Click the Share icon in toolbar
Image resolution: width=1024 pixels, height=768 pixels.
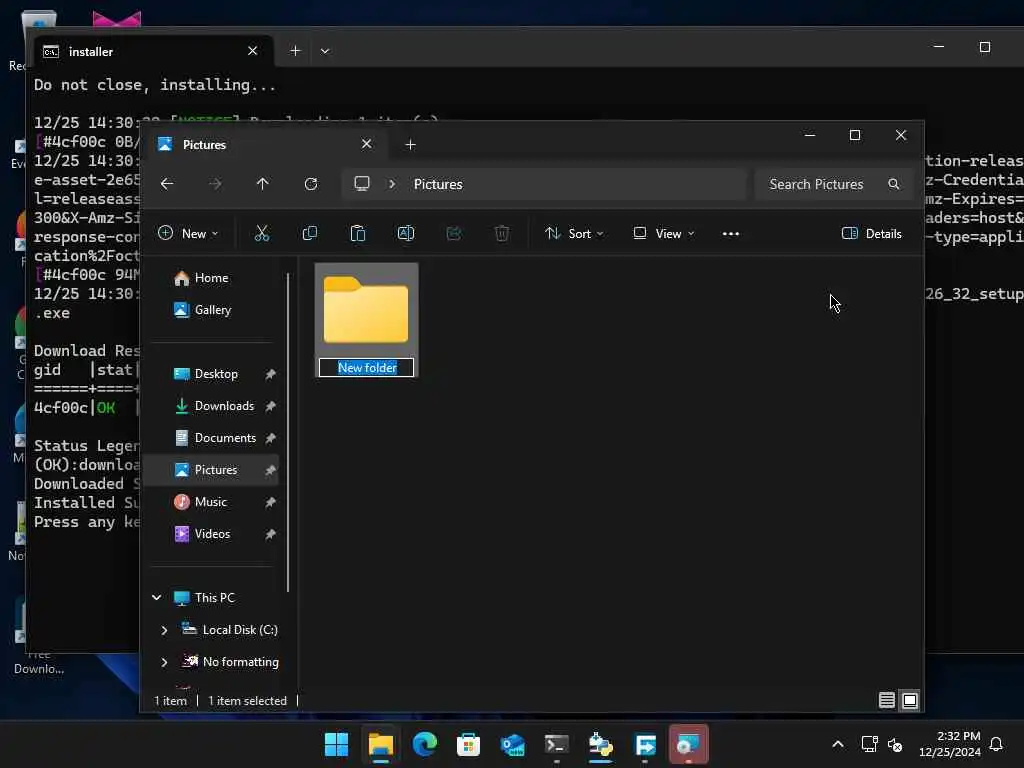(454, 233)
